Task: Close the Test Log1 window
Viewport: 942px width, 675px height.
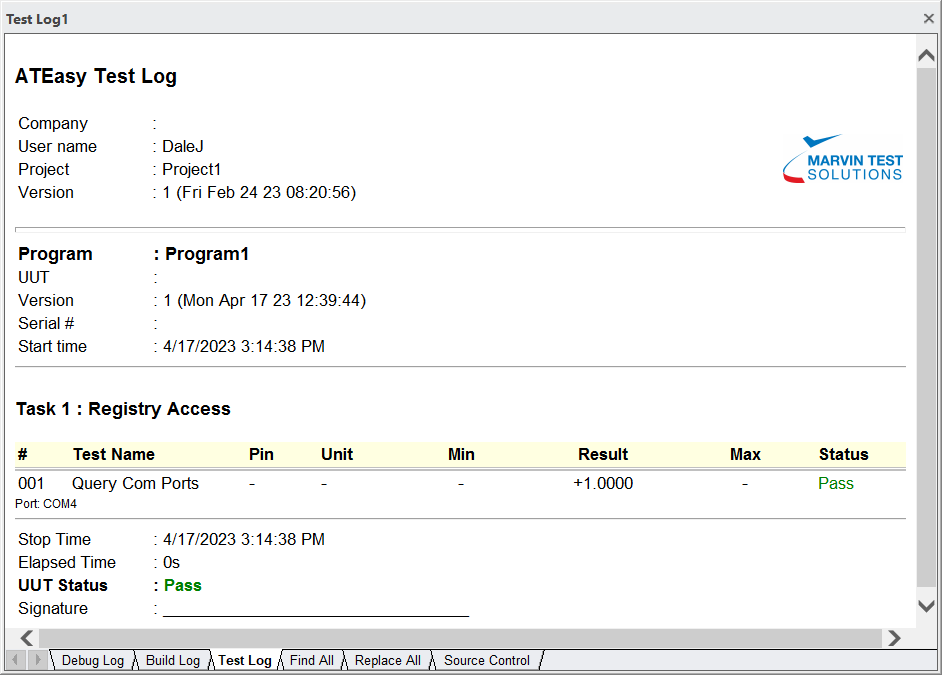Action: (x=929, y=18)
